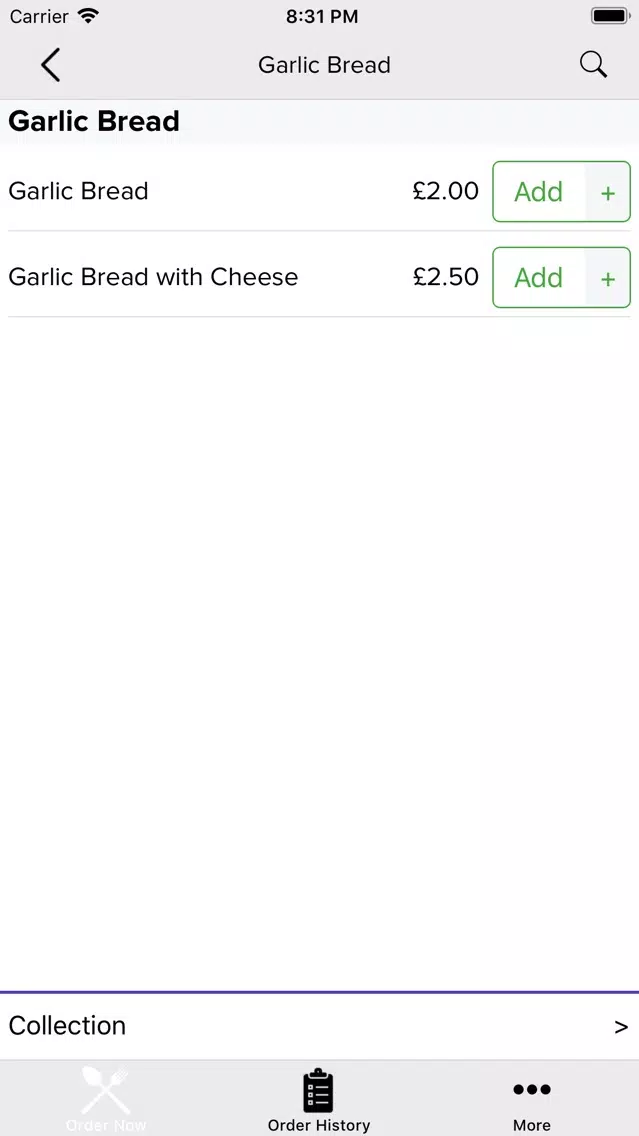This screenshot has width=639, height=1136.
Task: Tap the Garlic Bread title in the navigation bar
Action: (324, 65)
